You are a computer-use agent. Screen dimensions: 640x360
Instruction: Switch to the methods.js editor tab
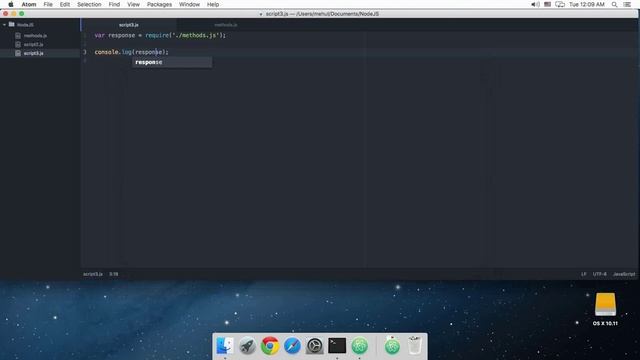[225, 25]
